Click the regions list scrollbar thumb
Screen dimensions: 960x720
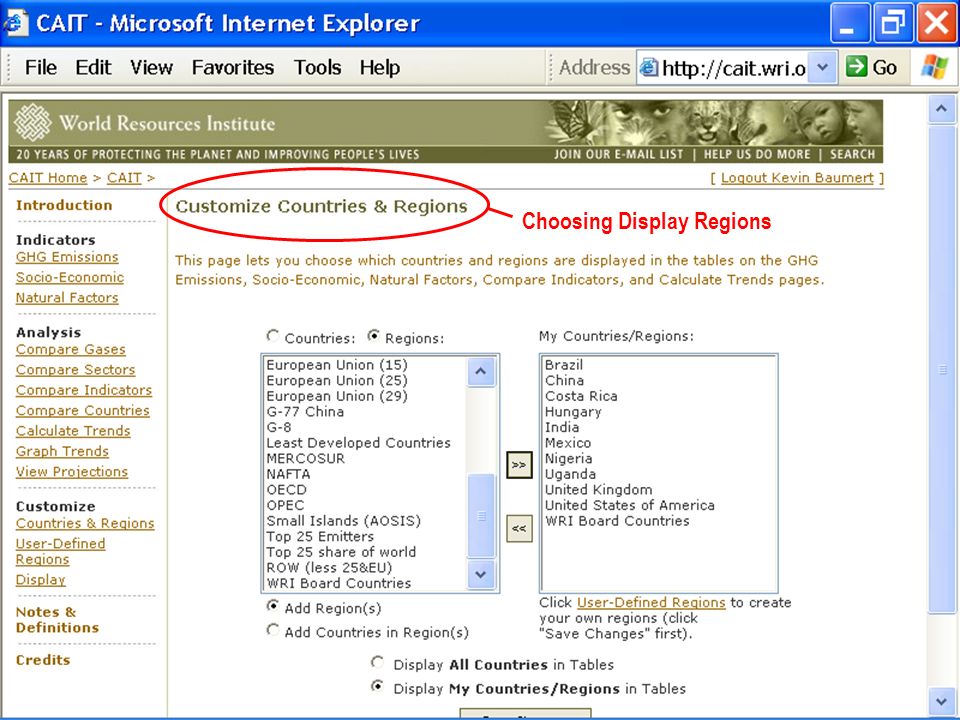point(481,515)
